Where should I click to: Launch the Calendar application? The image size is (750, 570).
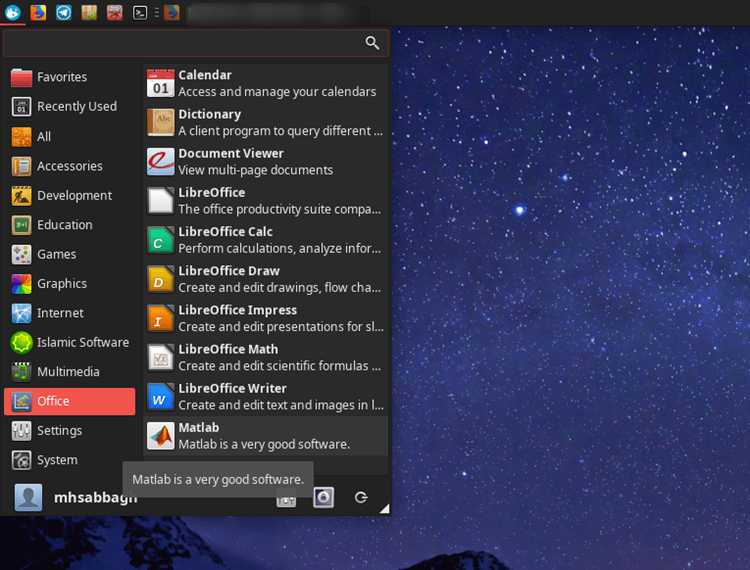[265, 83]
